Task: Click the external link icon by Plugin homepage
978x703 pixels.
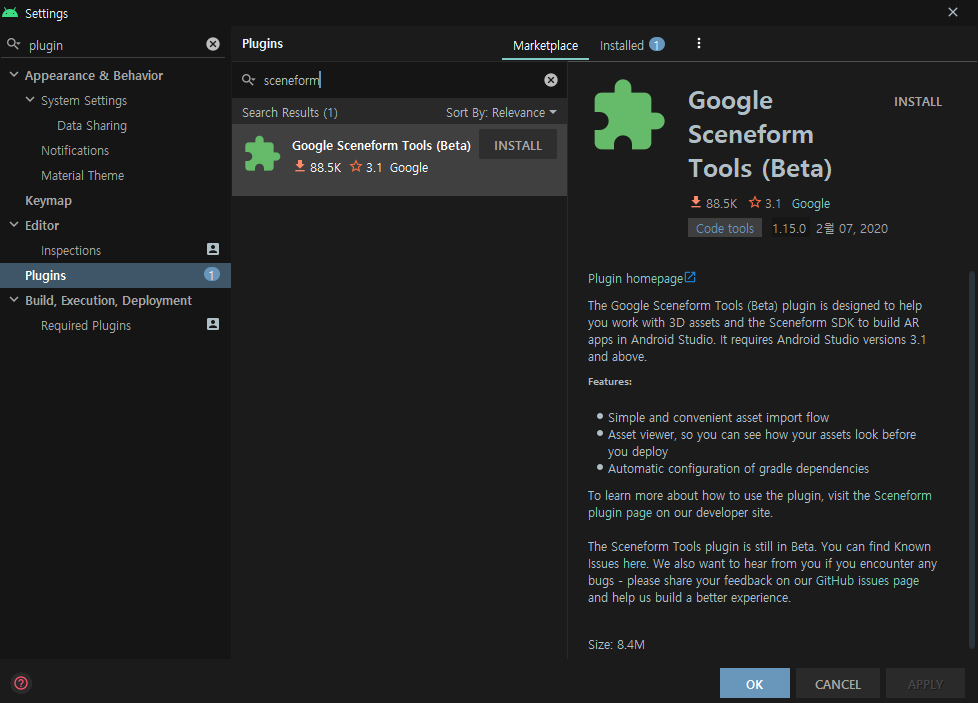Action: point(690,277)
